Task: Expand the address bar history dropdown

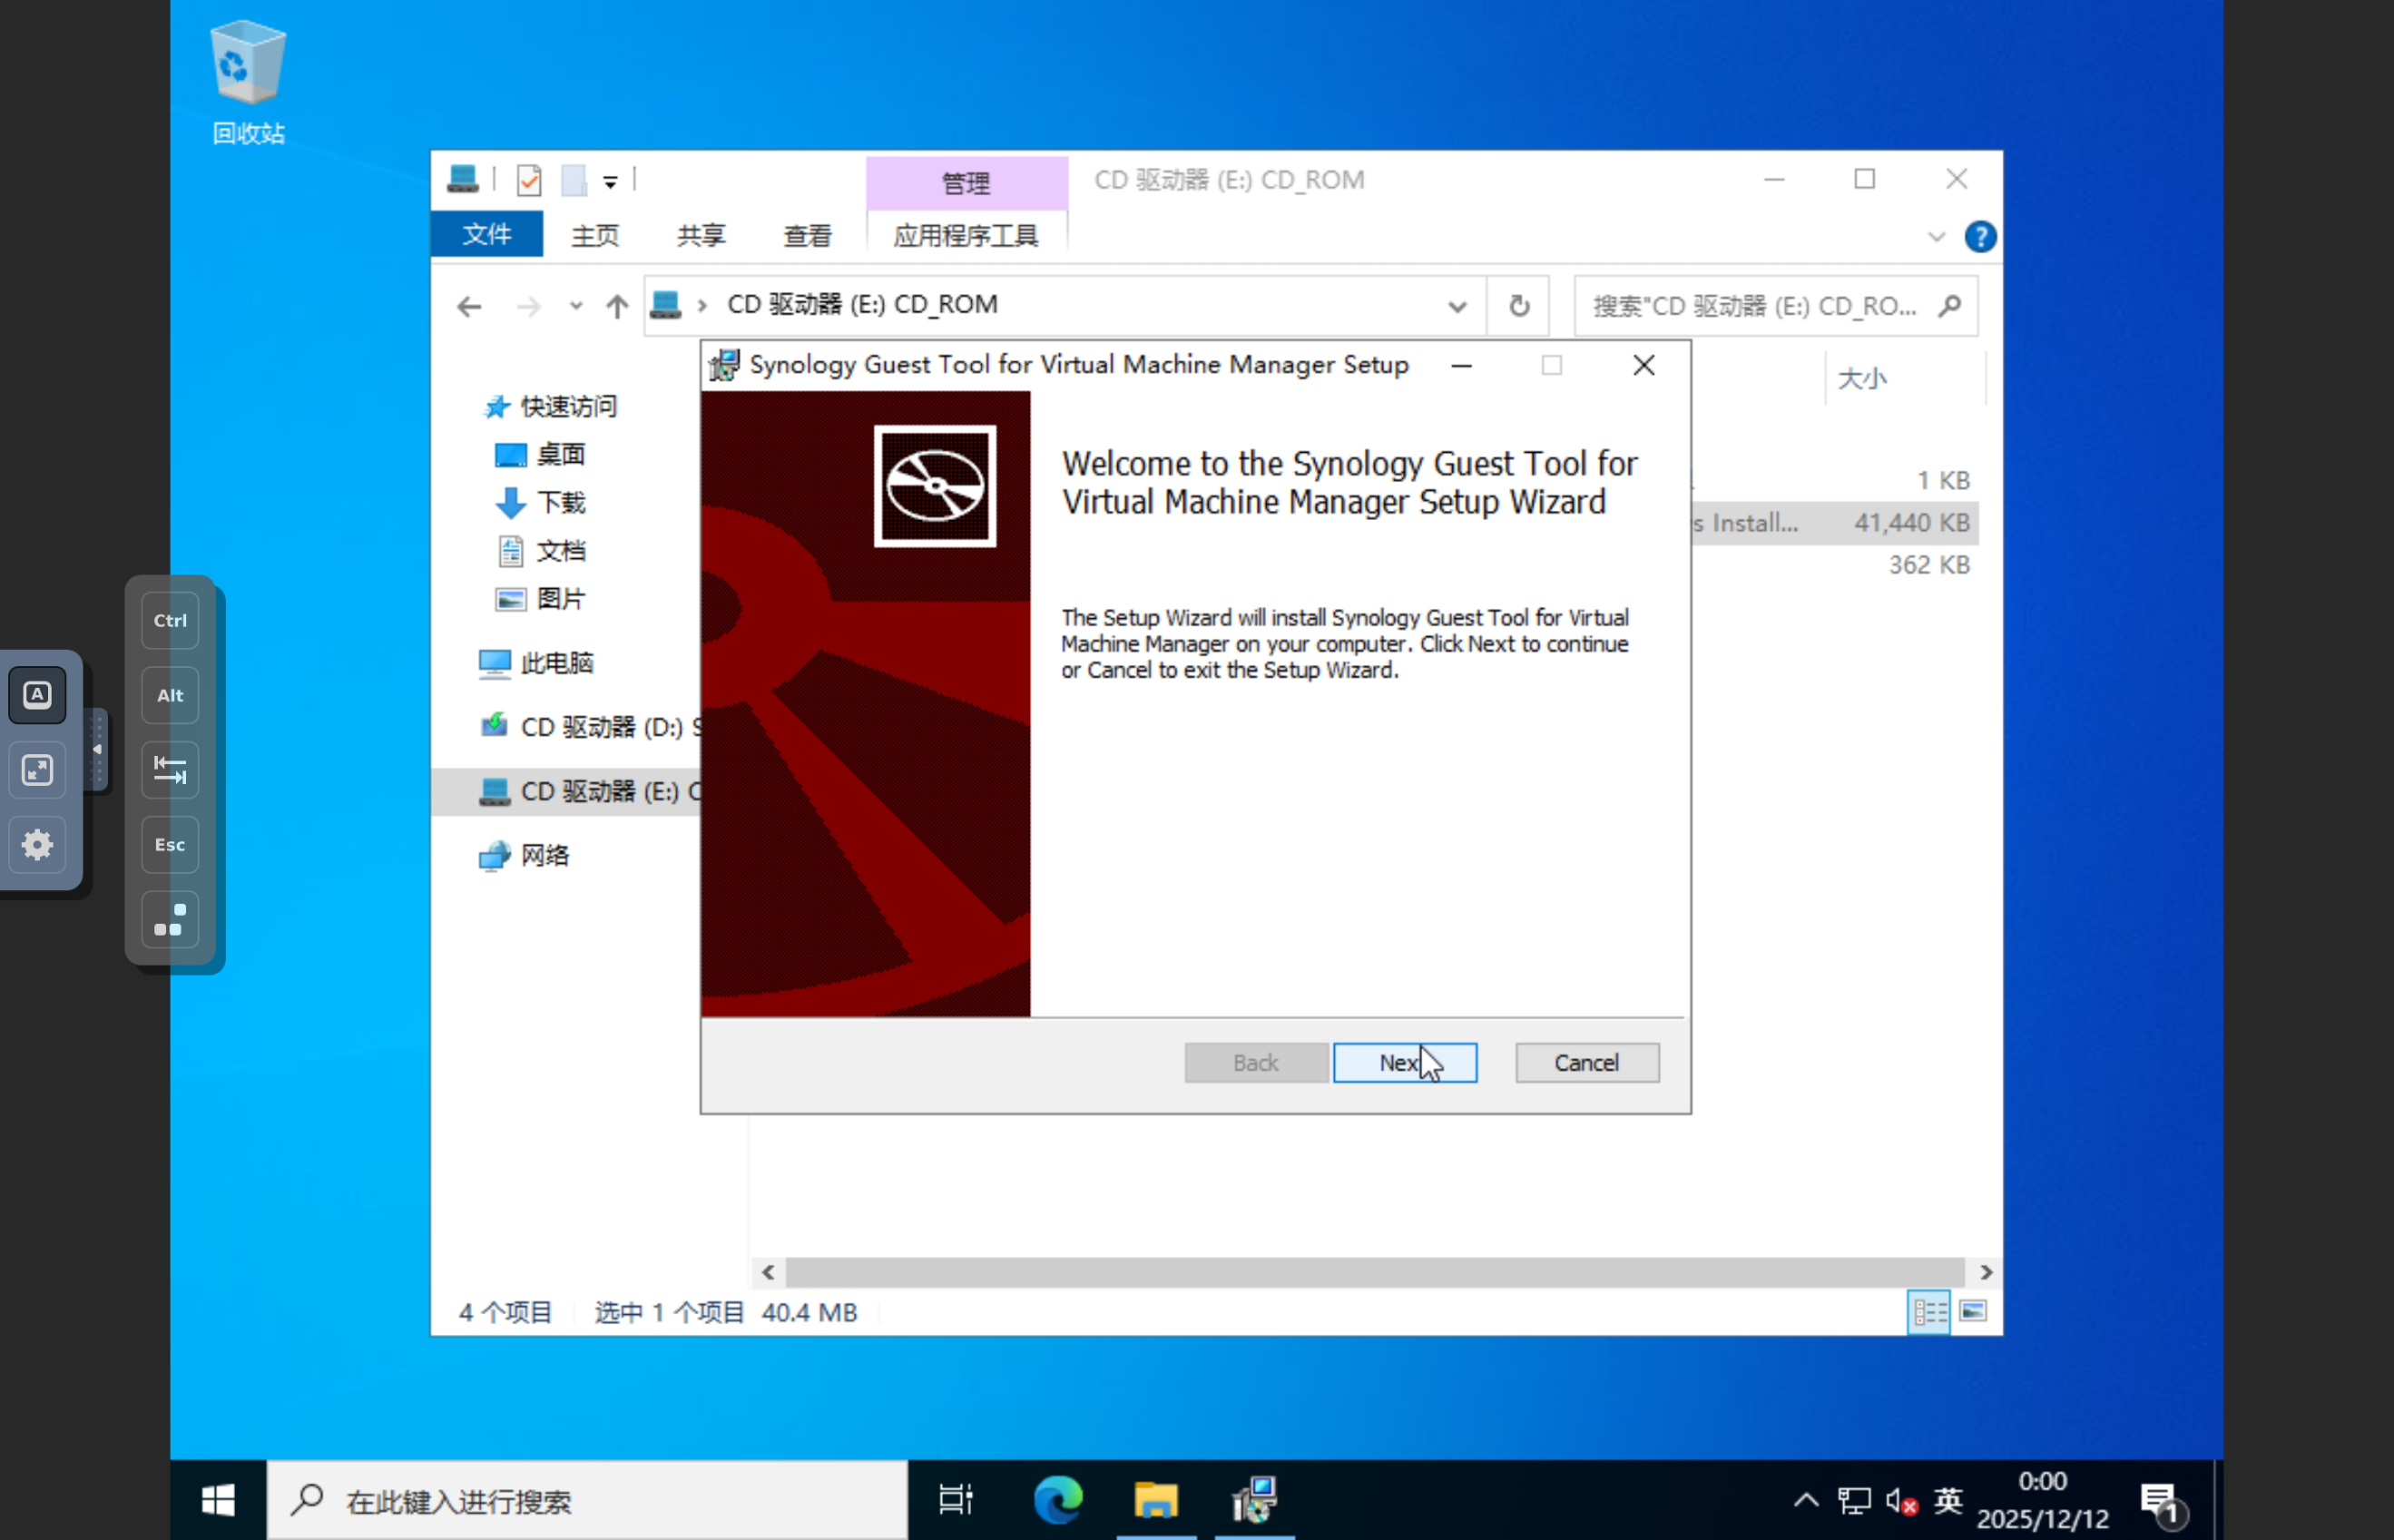Action: 1456,306
